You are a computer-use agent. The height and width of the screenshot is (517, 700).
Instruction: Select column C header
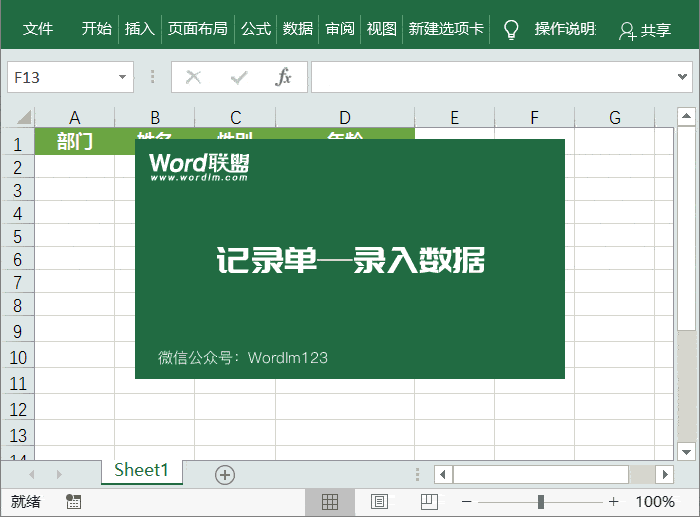pyautogui.click(x=235, y=117)
